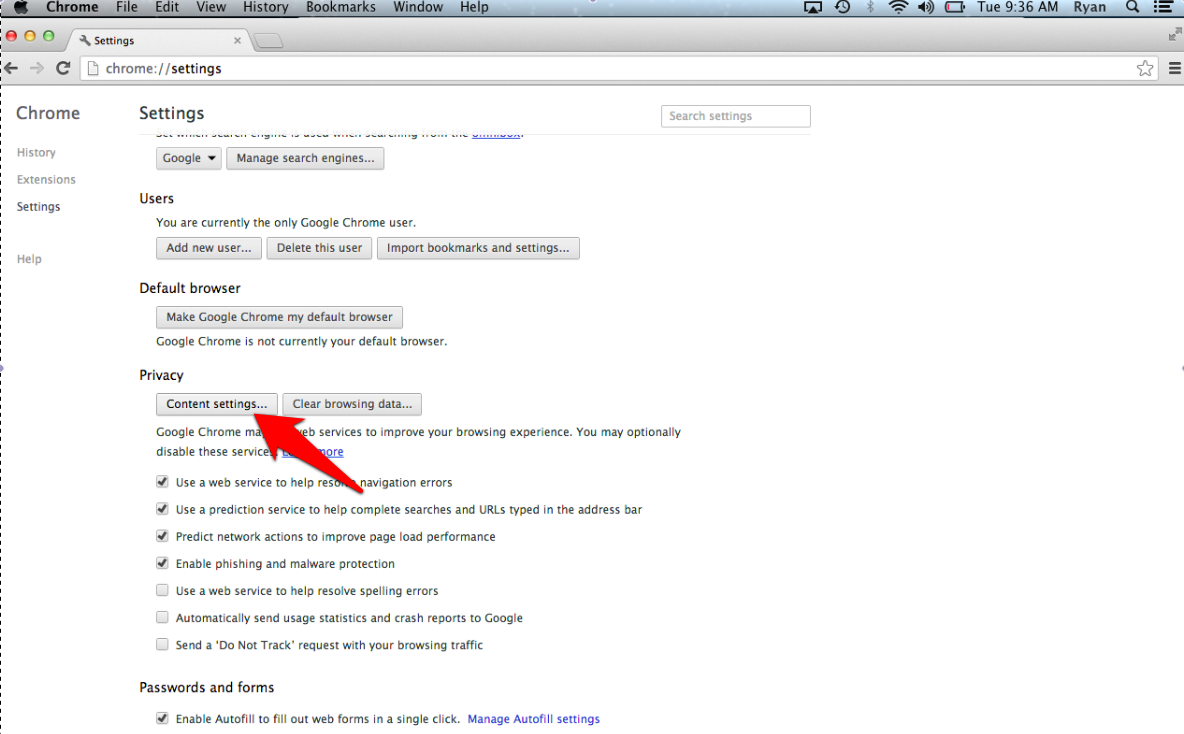Bookmark this page with the star icon
The height and width of the screenshot is (734, 1184).
tap(1145, 68)
